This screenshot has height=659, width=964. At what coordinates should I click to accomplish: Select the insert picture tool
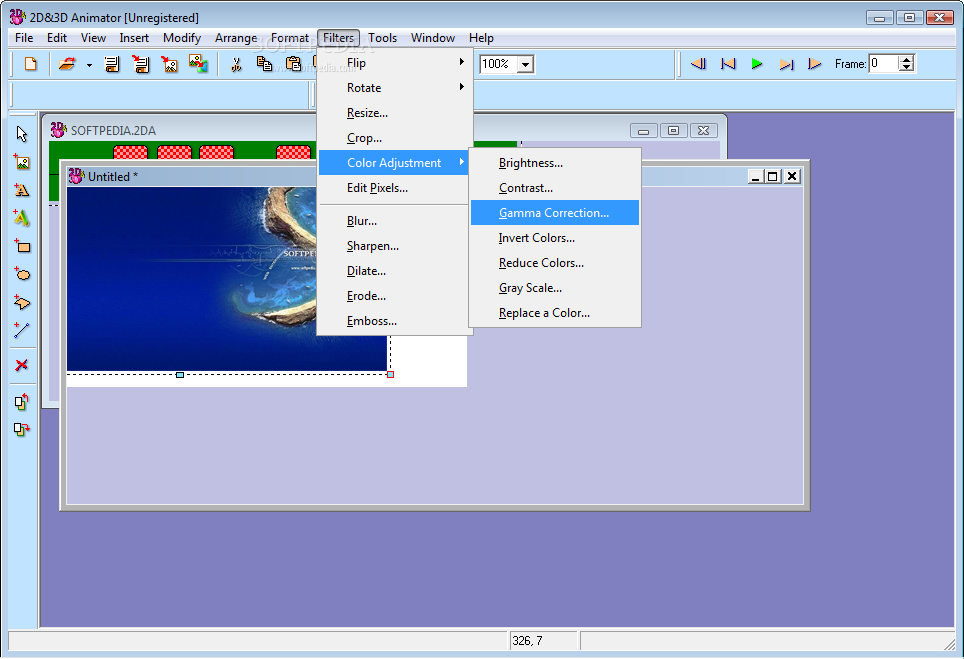point(22,162)
